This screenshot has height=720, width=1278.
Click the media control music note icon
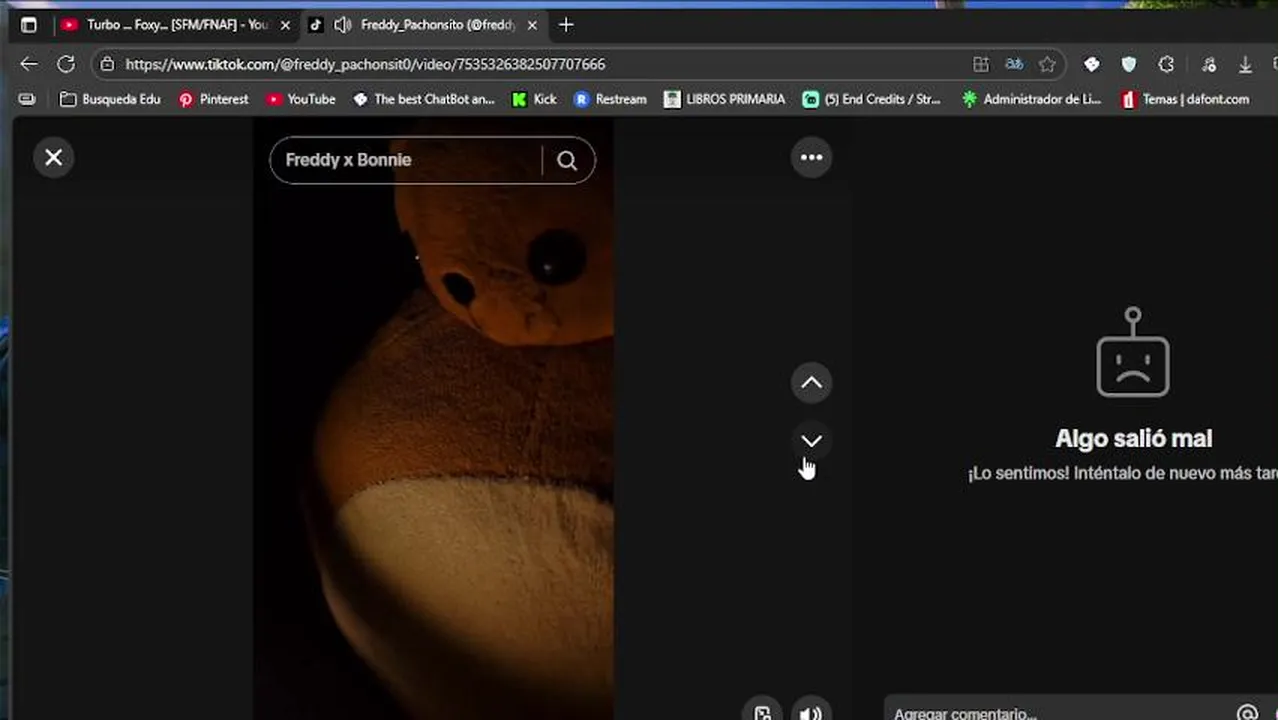[1209, 64]
